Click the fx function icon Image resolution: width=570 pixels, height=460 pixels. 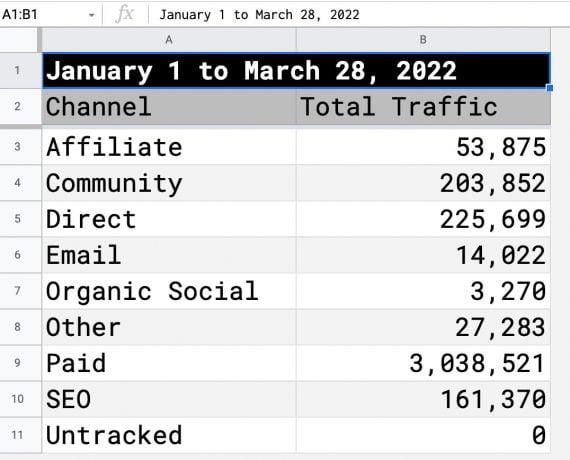(x=125, y=15)
